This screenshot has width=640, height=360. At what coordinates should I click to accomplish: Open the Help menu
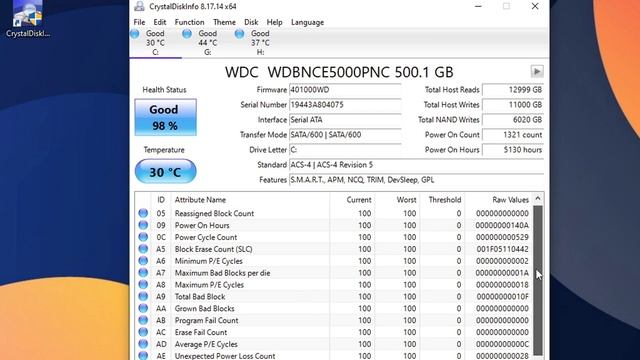click(x=274, y=22)
